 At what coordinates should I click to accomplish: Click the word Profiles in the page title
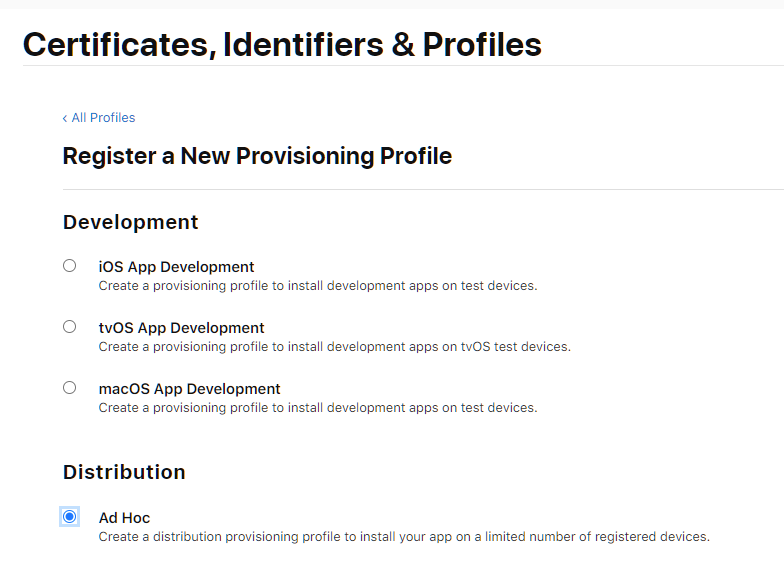[x=482, y=44]
